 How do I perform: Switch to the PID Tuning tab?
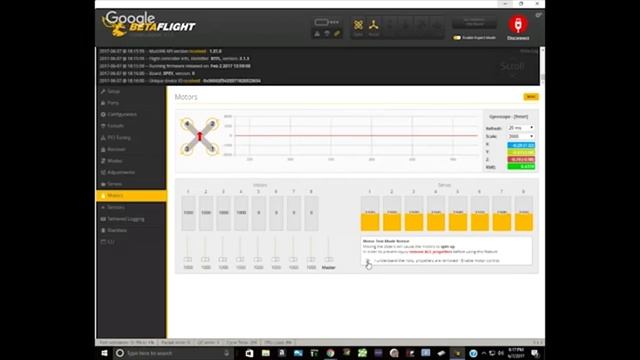[x=131, y=138]
